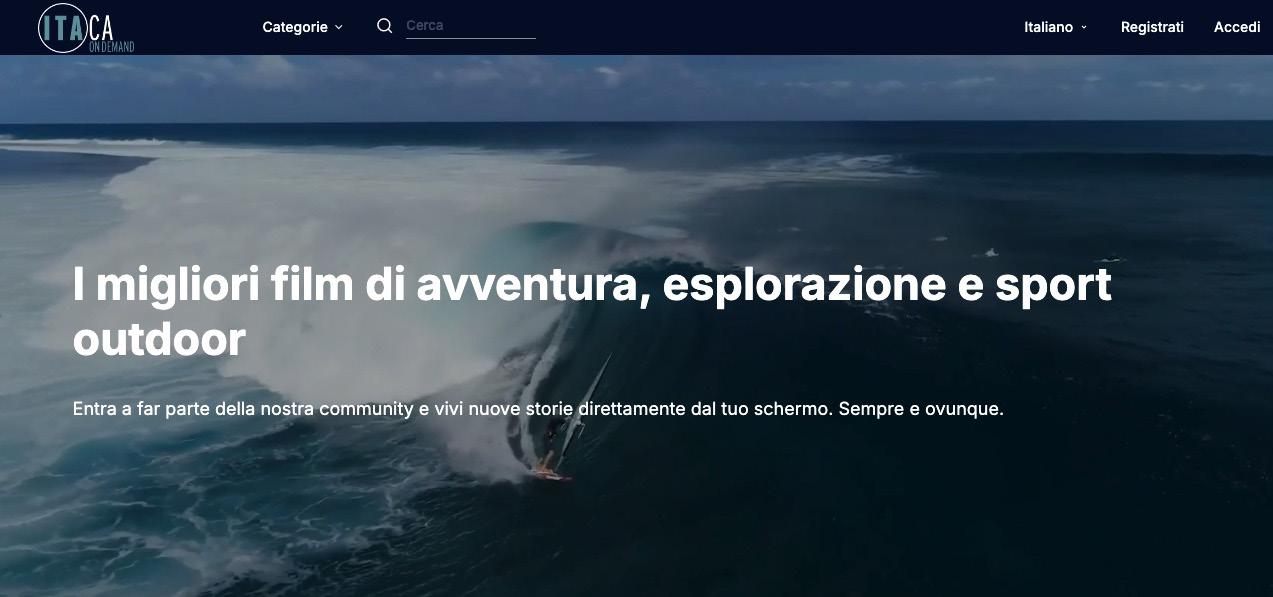The width and height of the screenshot is (1273, 597).
Task: Go to the Accedi login link
Action: pyautogui.click(x=1237, y=27)
